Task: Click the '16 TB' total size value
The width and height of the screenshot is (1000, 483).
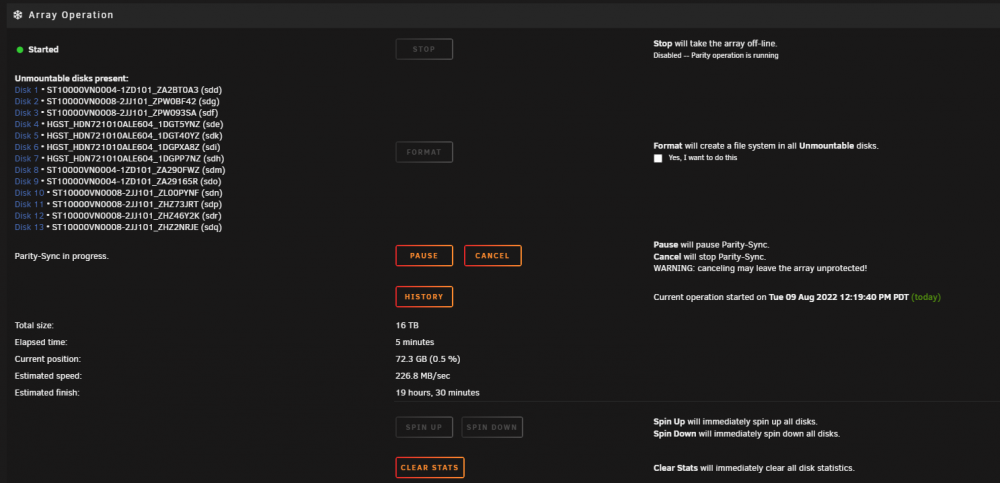Action: (x=407, y=325)
